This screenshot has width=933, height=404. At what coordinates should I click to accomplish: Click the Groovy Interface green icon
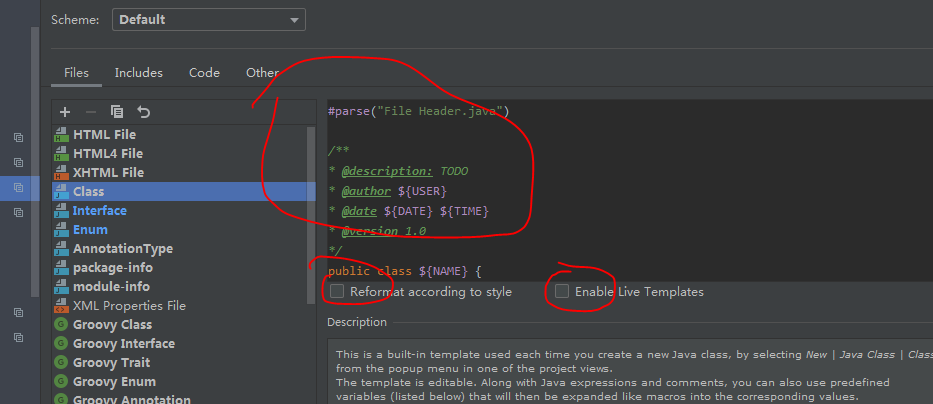pos(61,344)
